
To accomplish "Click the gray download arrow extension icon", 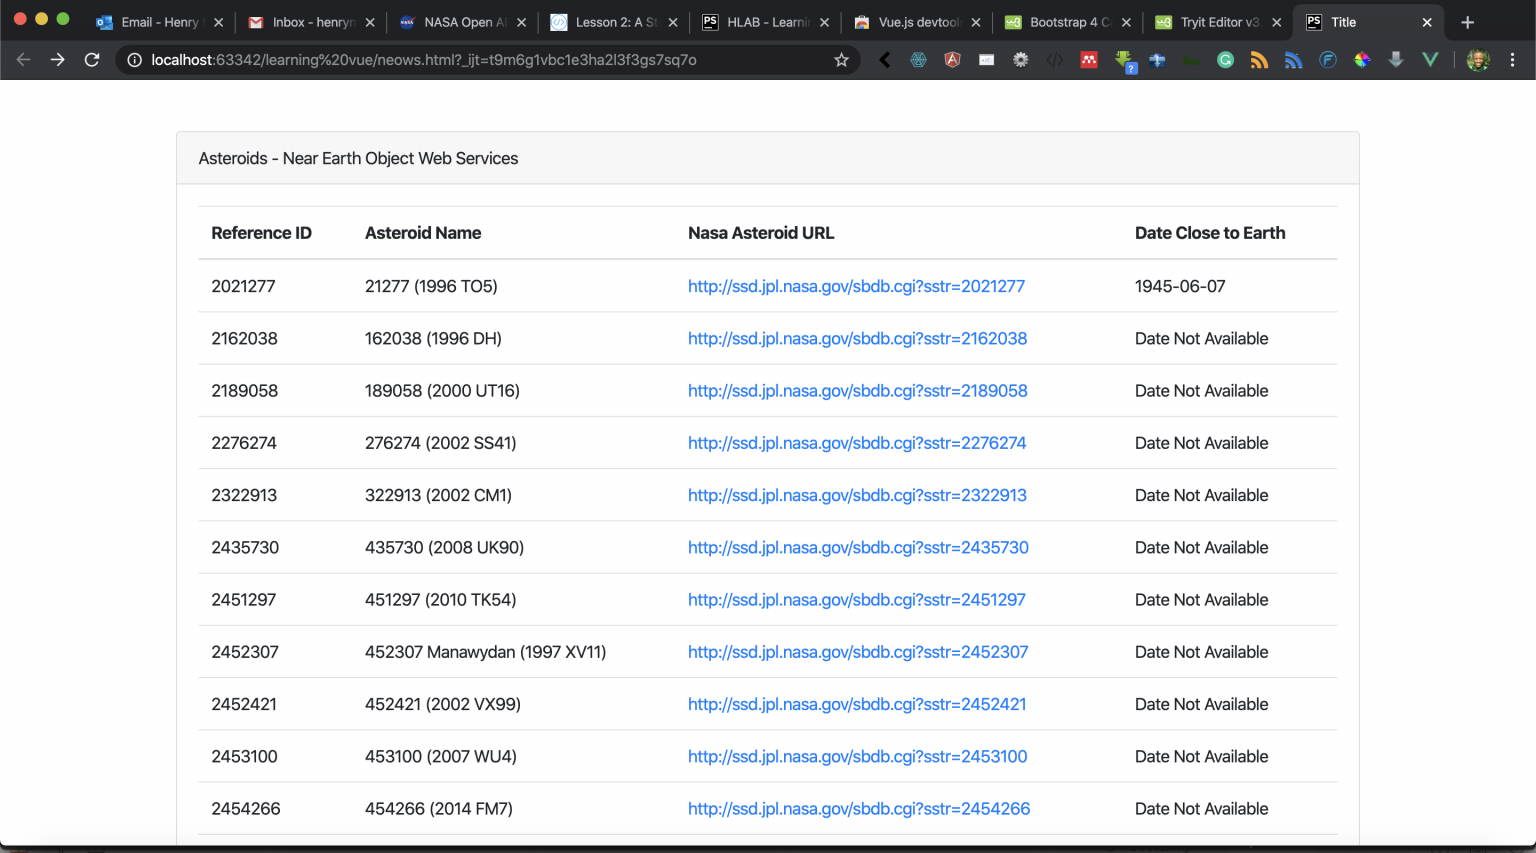I will [x=1396, y=60].
